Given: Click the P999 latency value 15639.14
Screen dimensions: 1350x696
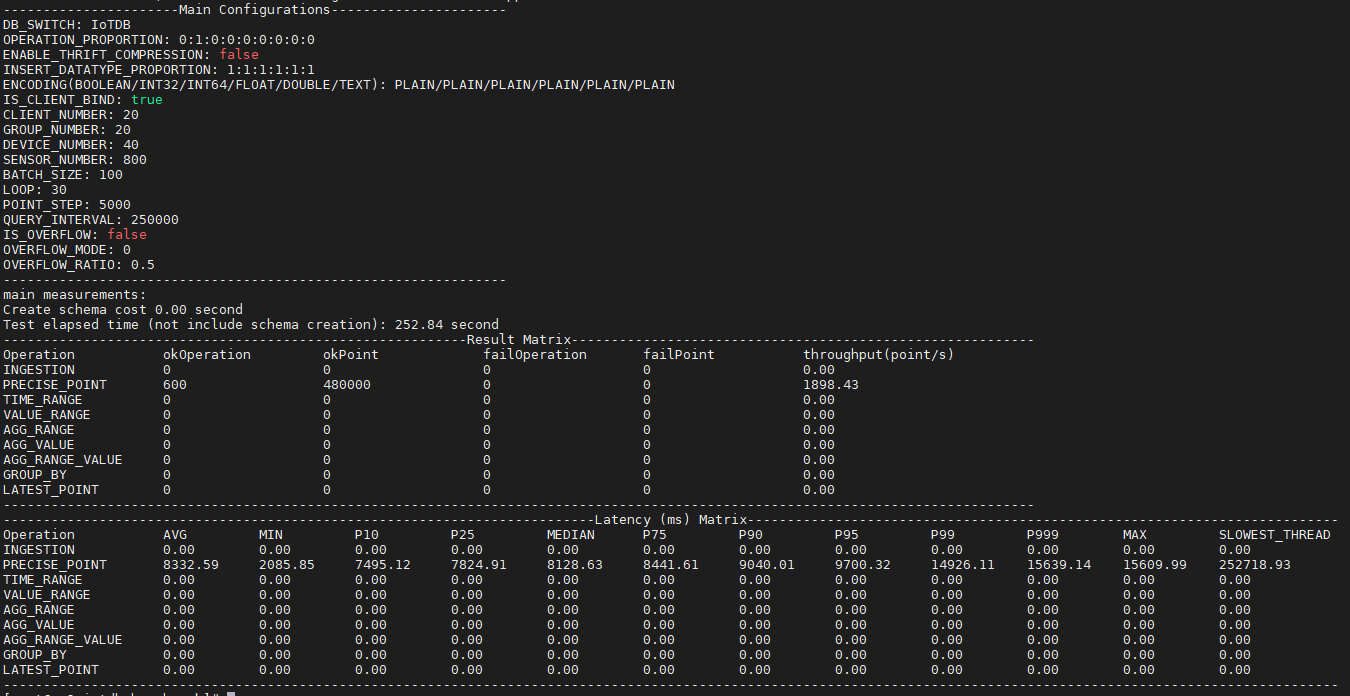Looking at the screenshot, I should click(1059, 565).
